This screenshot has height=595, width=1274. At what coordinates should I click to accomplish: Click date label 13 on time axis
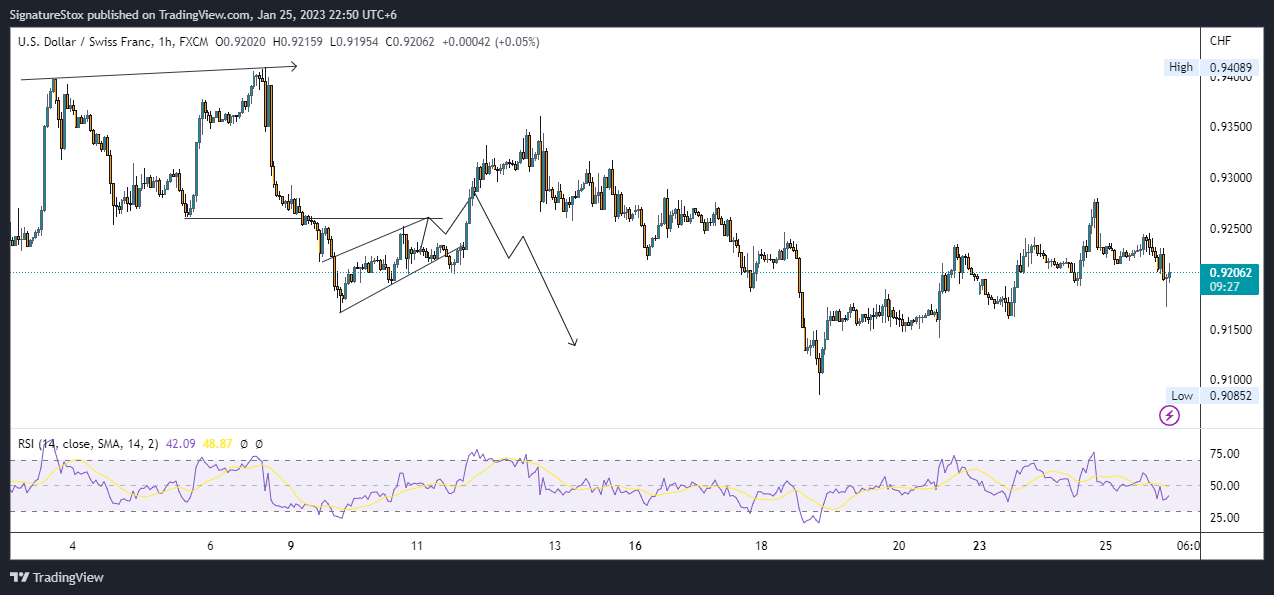[x=554, y=546]
